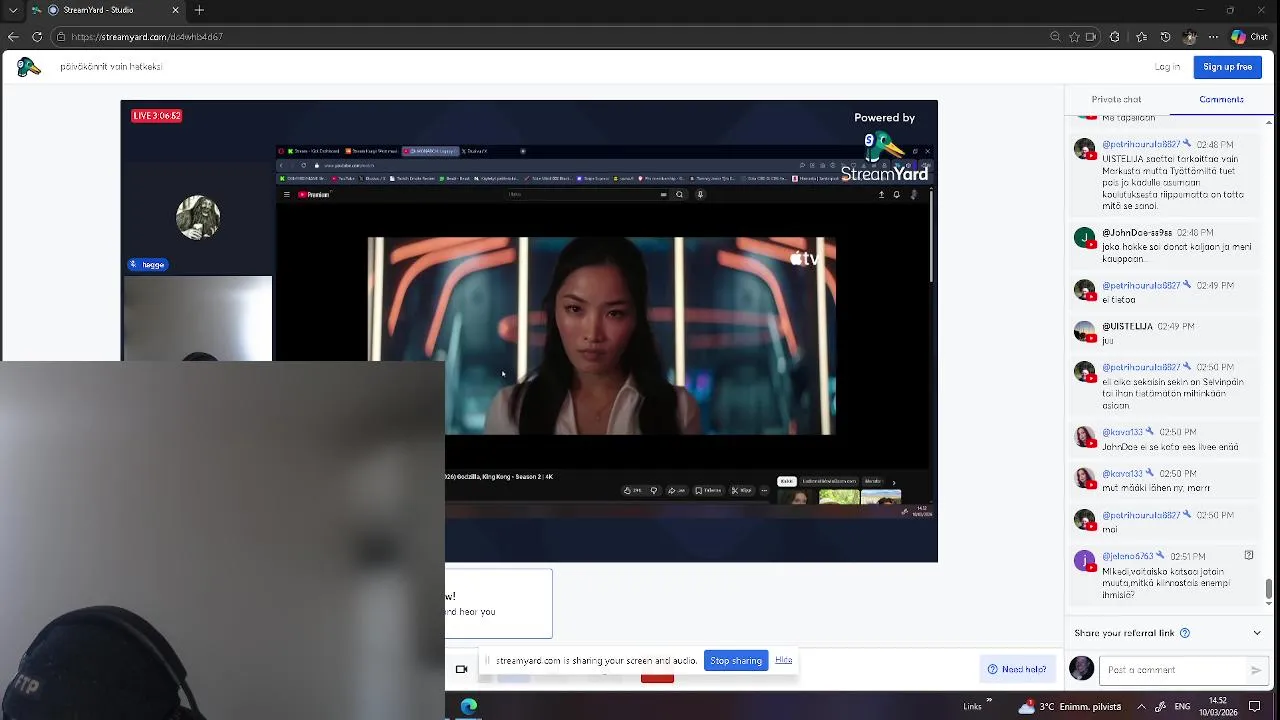Viewport: 1280px width, 720px height.
Task: Click guest avatar above Heggie label
Action: 198,218
